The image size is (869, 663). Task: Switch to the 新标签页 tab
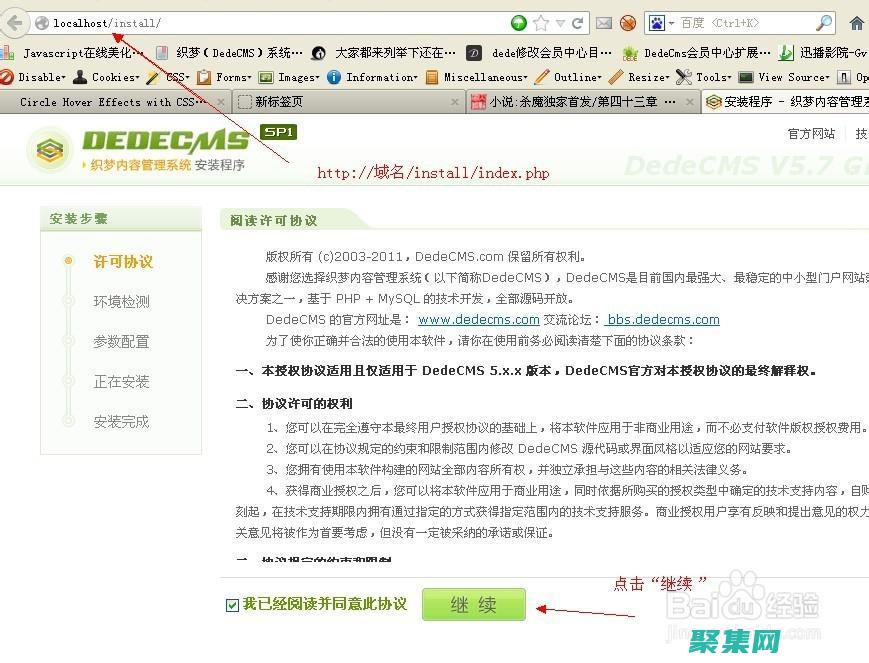pyautogui.click(x=280, y=101)
